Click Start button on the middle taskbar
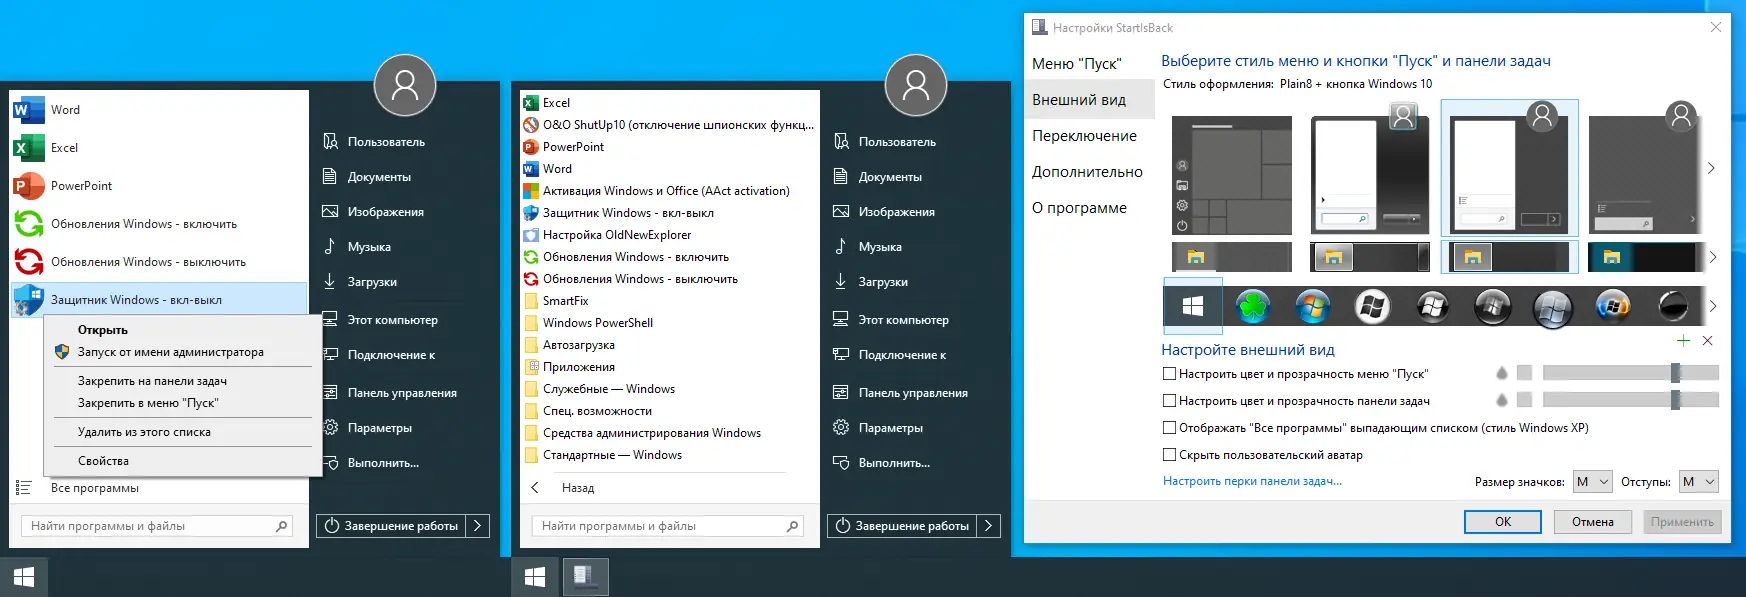 (535, 577)
